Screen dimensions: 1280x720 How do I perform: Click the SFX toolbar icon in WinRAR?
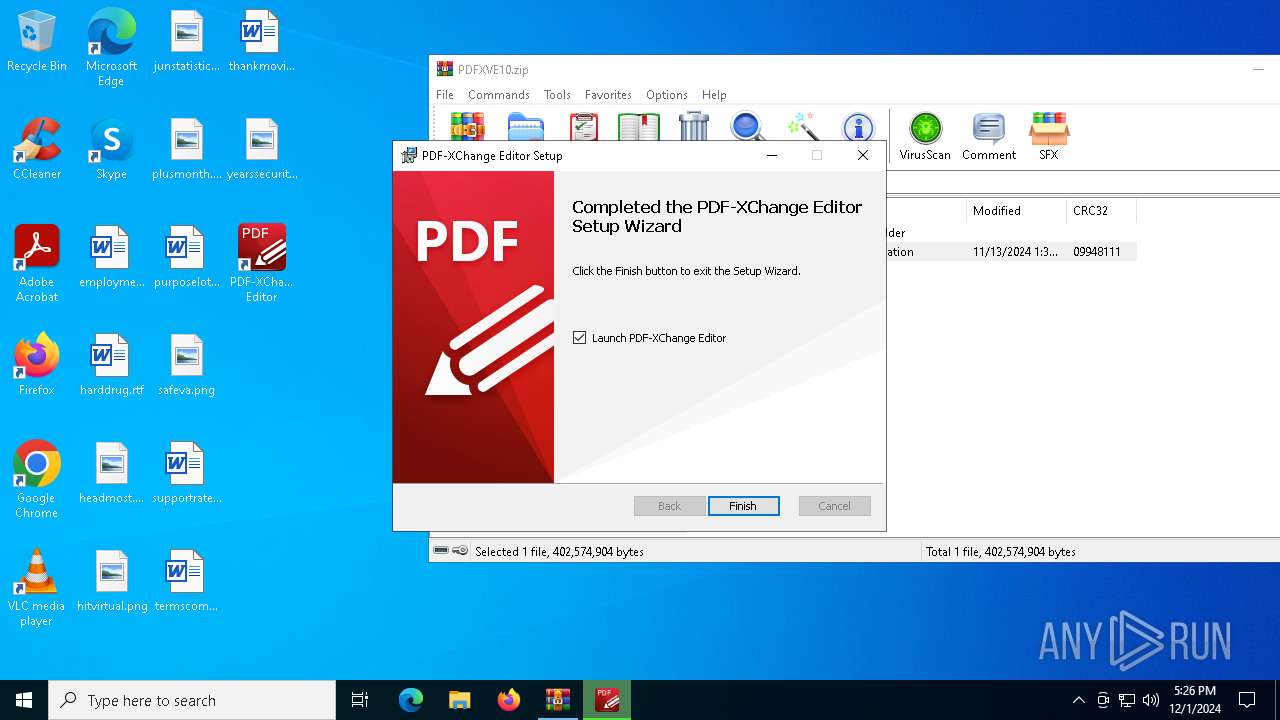tap(1049, 136)
